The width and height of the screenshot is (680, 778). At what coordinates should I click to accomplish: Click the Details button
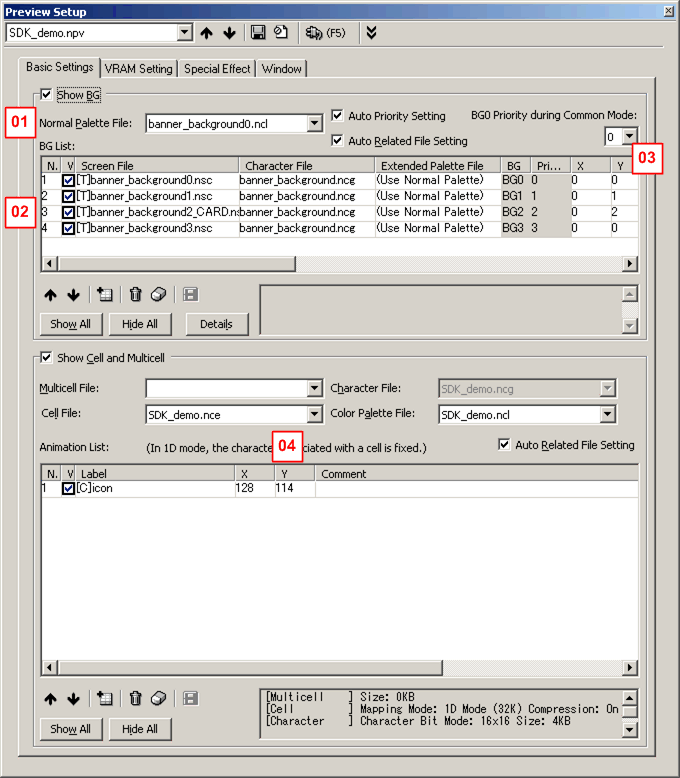tap(216, 324)
